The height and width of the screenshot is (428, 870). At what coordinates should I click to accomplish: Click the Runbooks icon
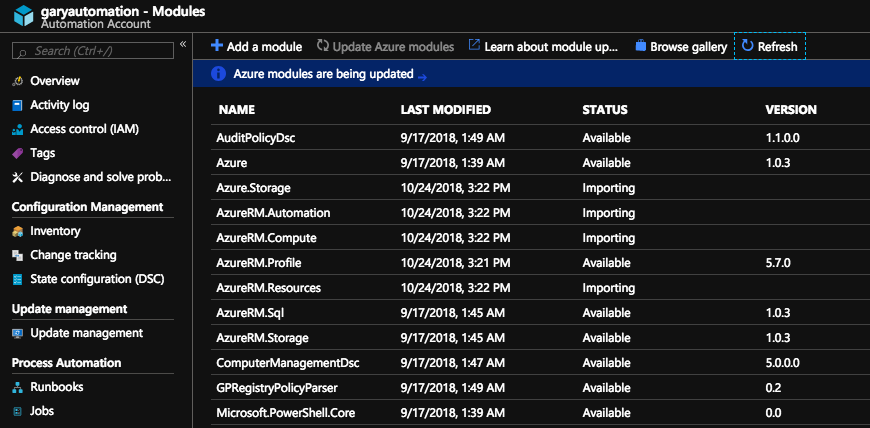(x=18, y=387)
